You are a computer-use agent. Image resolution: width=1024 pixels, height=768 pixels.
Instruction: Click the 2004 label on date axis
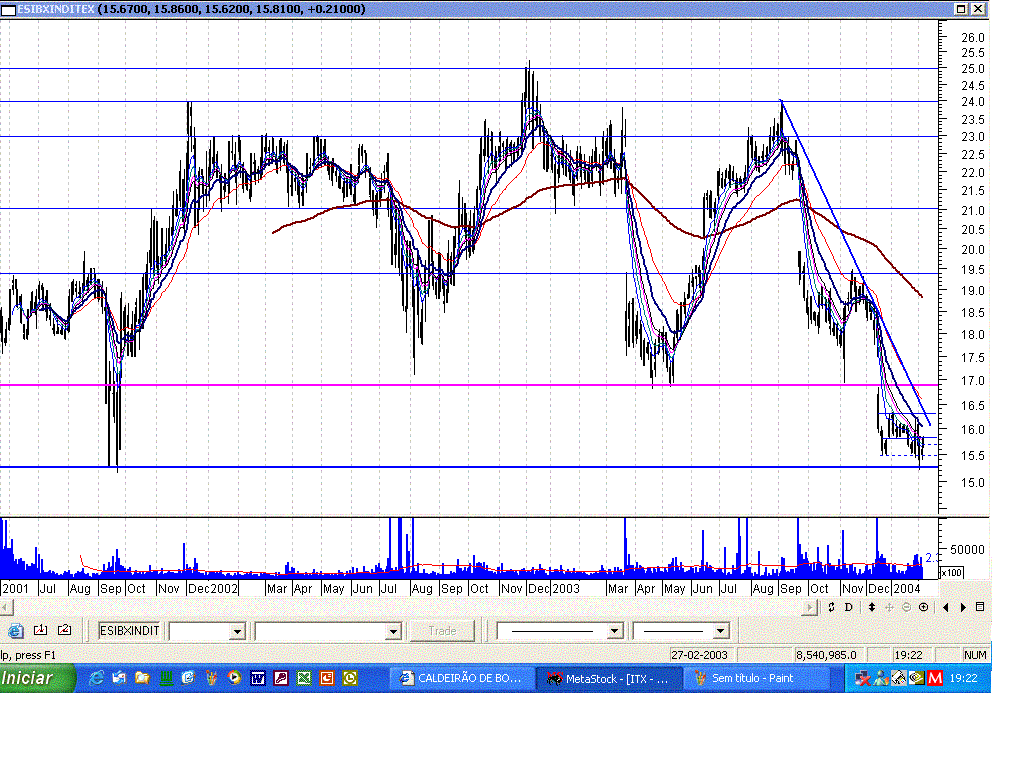[906, 588]
